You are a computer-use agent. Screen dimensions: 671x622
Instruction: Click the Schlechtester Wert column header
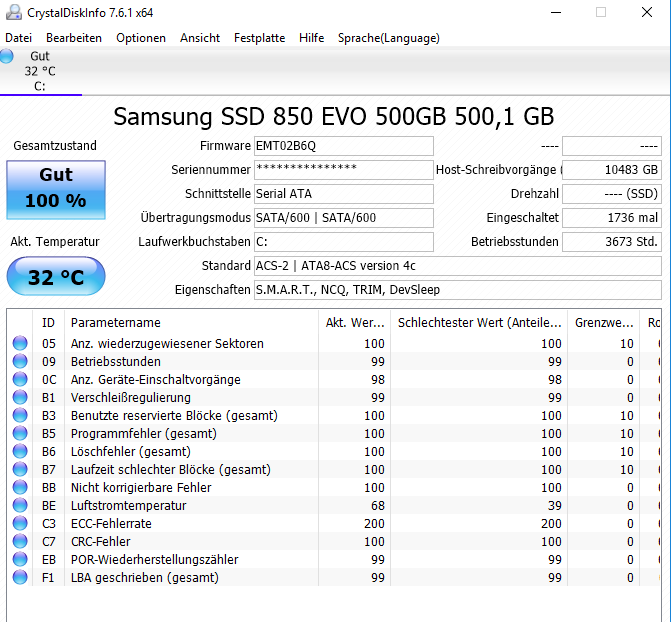[x=479, y=322]
